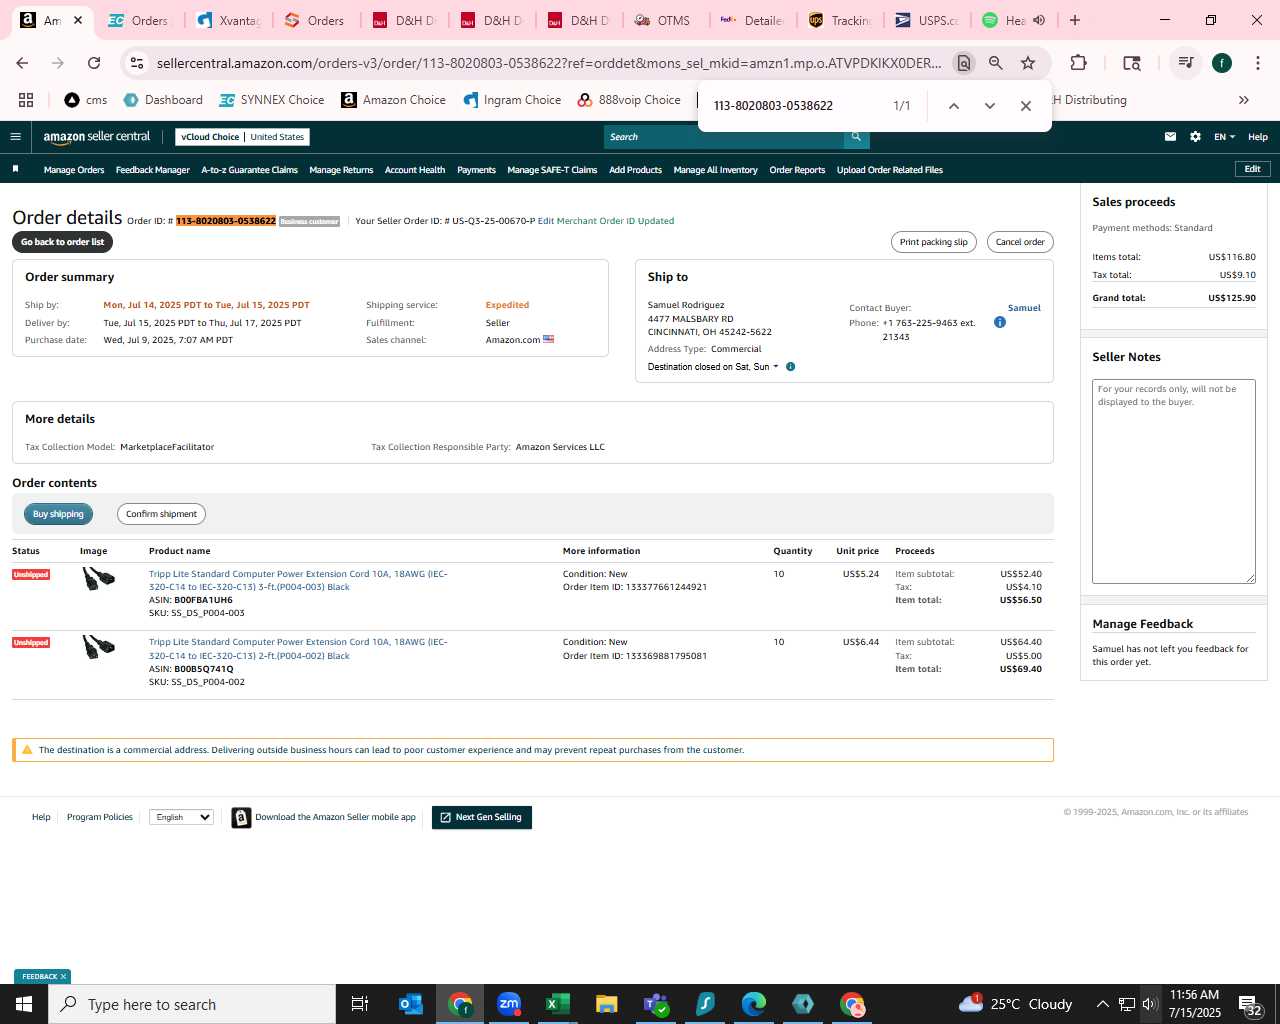Open a new browser tab
Image resolution: width=1280 pixels, height=1024 pixels.
pyautogui.click(x=1075, y=20)
